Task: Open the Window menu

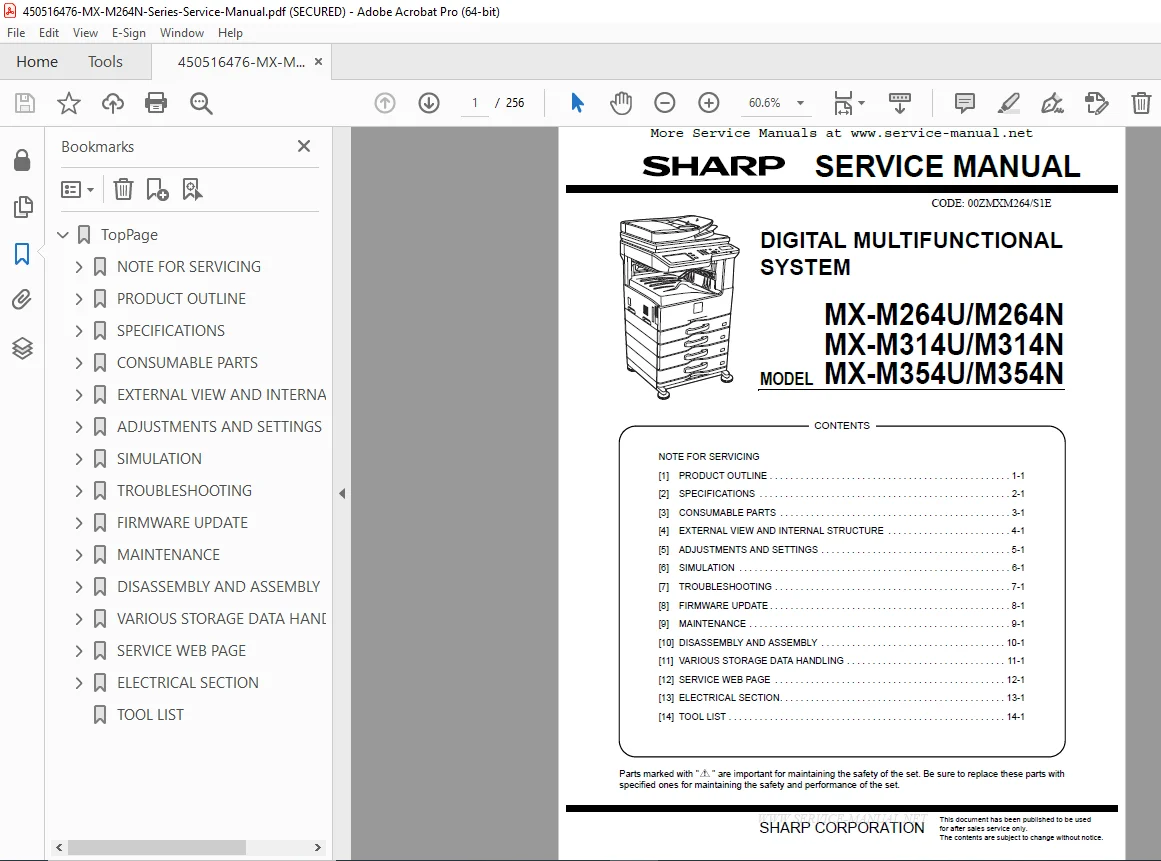Action: tap(181, 33)
